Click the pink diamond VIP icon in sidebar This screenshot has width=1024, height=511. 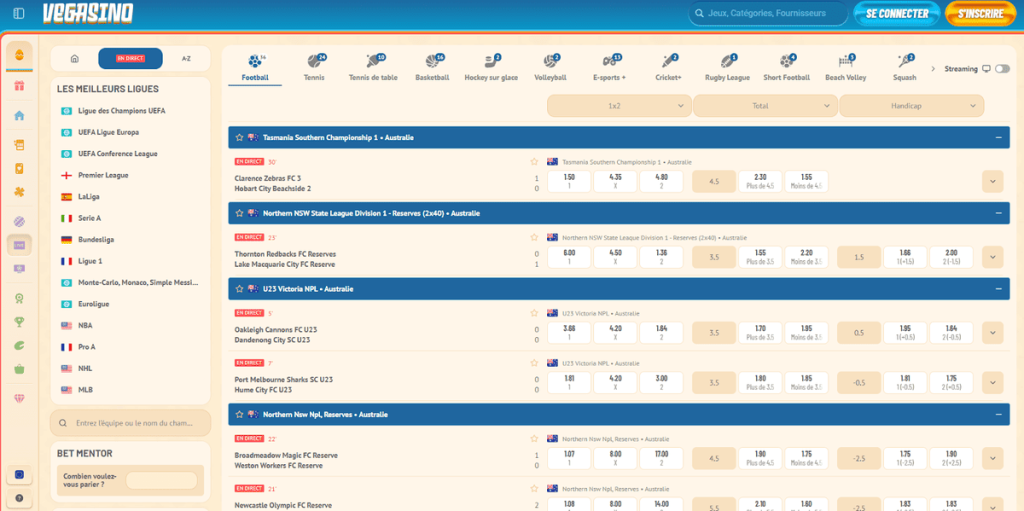(19, 398)
